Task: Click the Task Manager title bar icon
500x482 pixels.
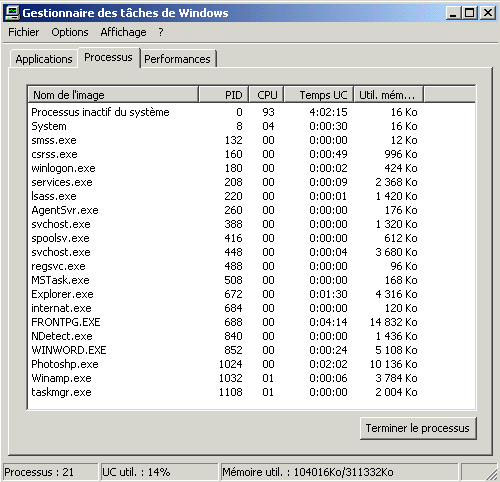Action: point(13,13)
